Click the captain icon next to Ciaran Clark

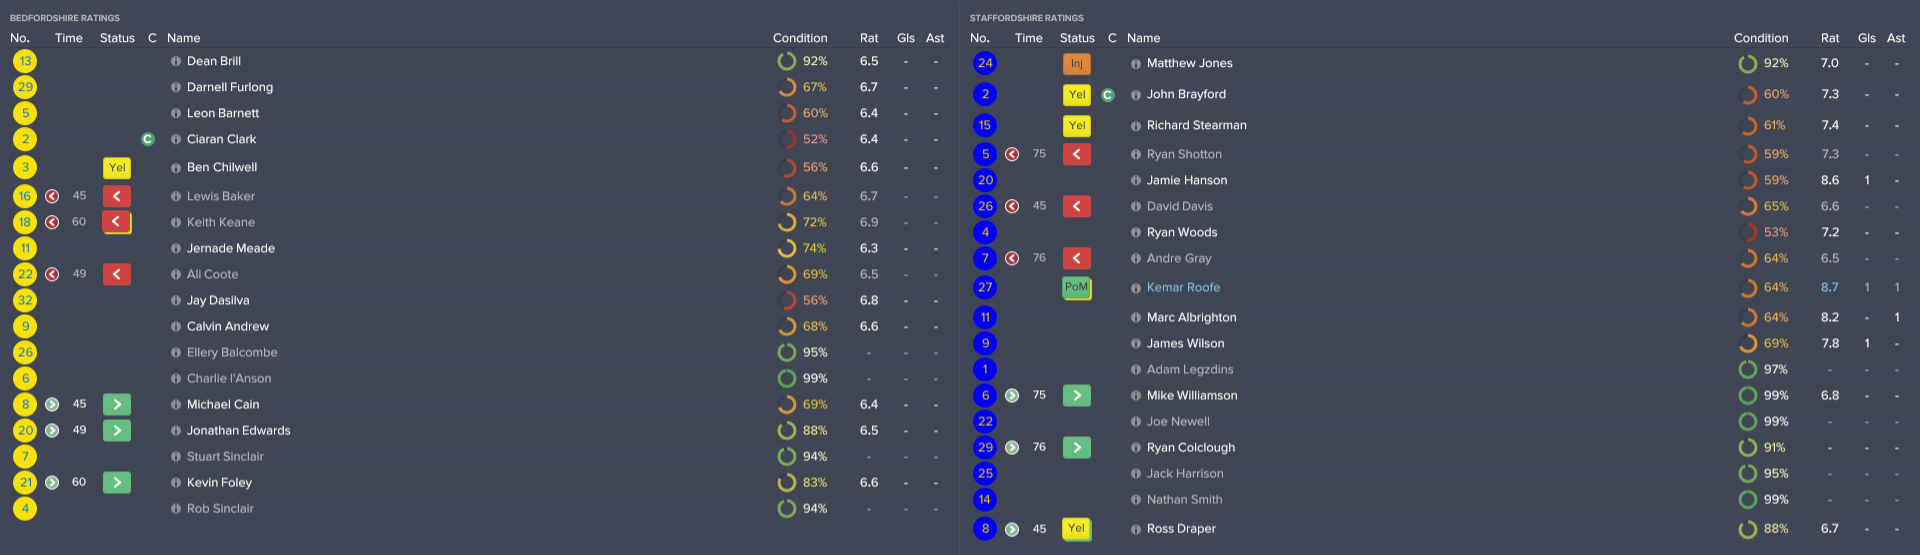point(148,140)
